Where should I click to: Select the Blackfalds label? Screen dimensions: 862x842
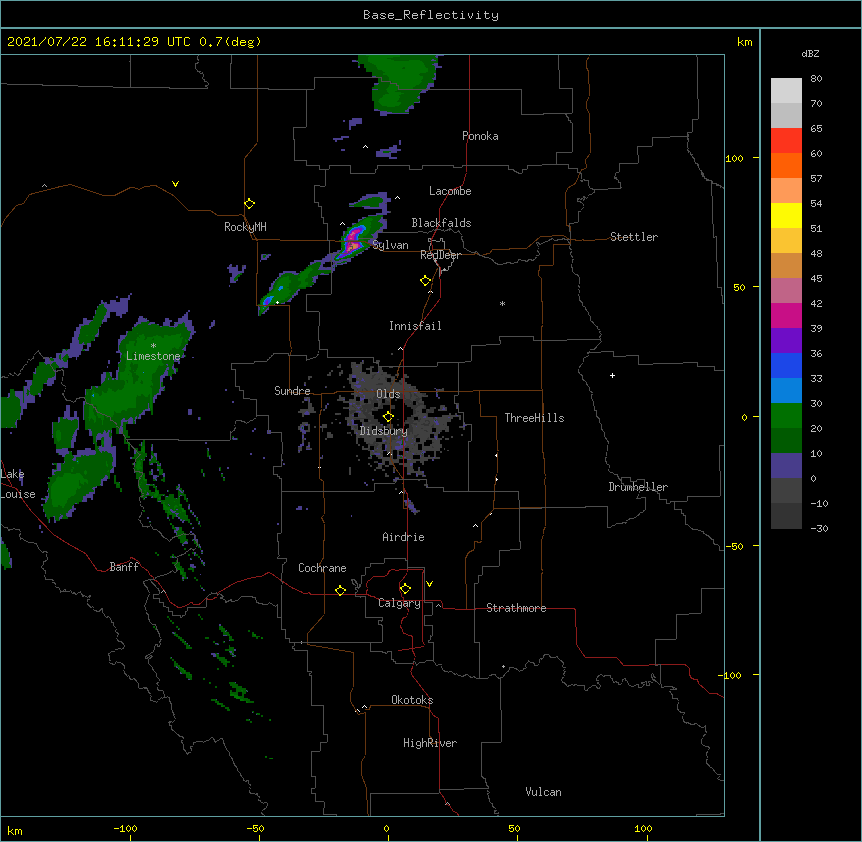[x=441, y=223]
